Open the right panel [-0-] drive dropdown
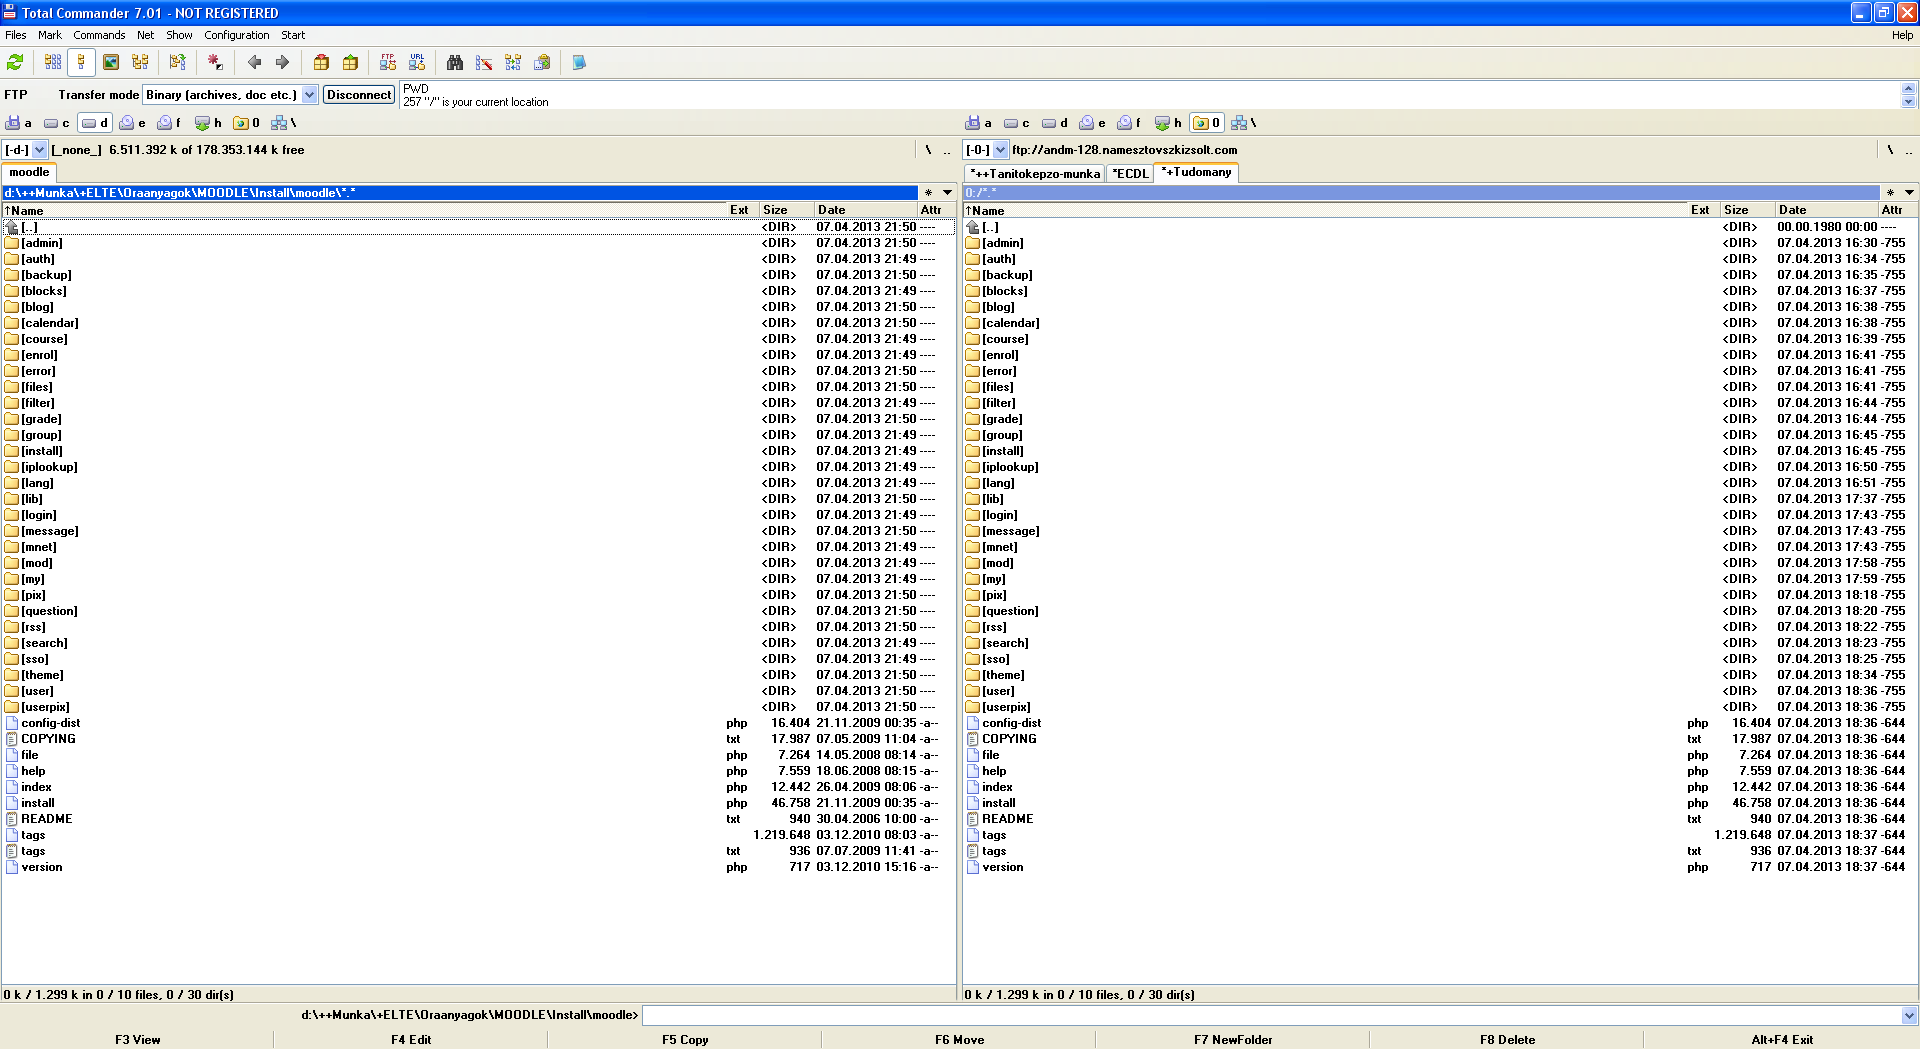 click(1000, 150)
